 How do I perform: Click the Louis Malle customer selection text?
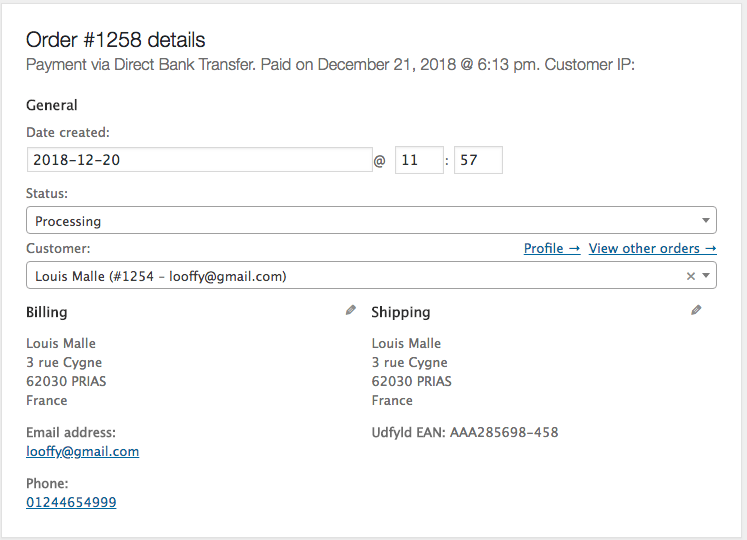point(160,276)
